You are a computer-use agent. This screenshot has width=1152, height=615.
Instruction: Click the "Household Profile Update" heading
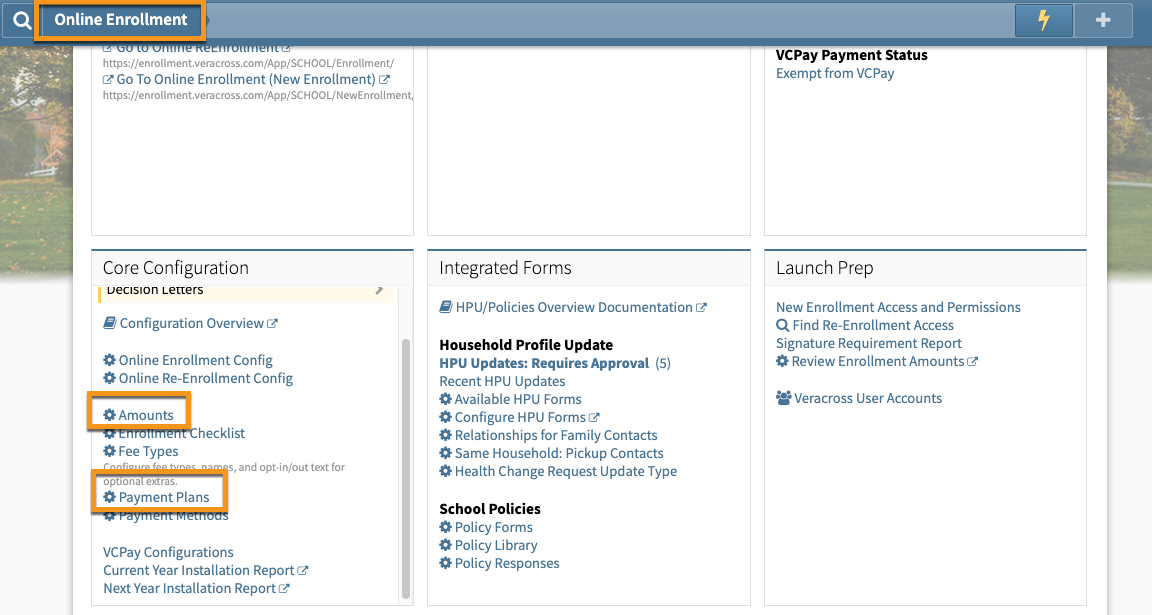[526, 345]
